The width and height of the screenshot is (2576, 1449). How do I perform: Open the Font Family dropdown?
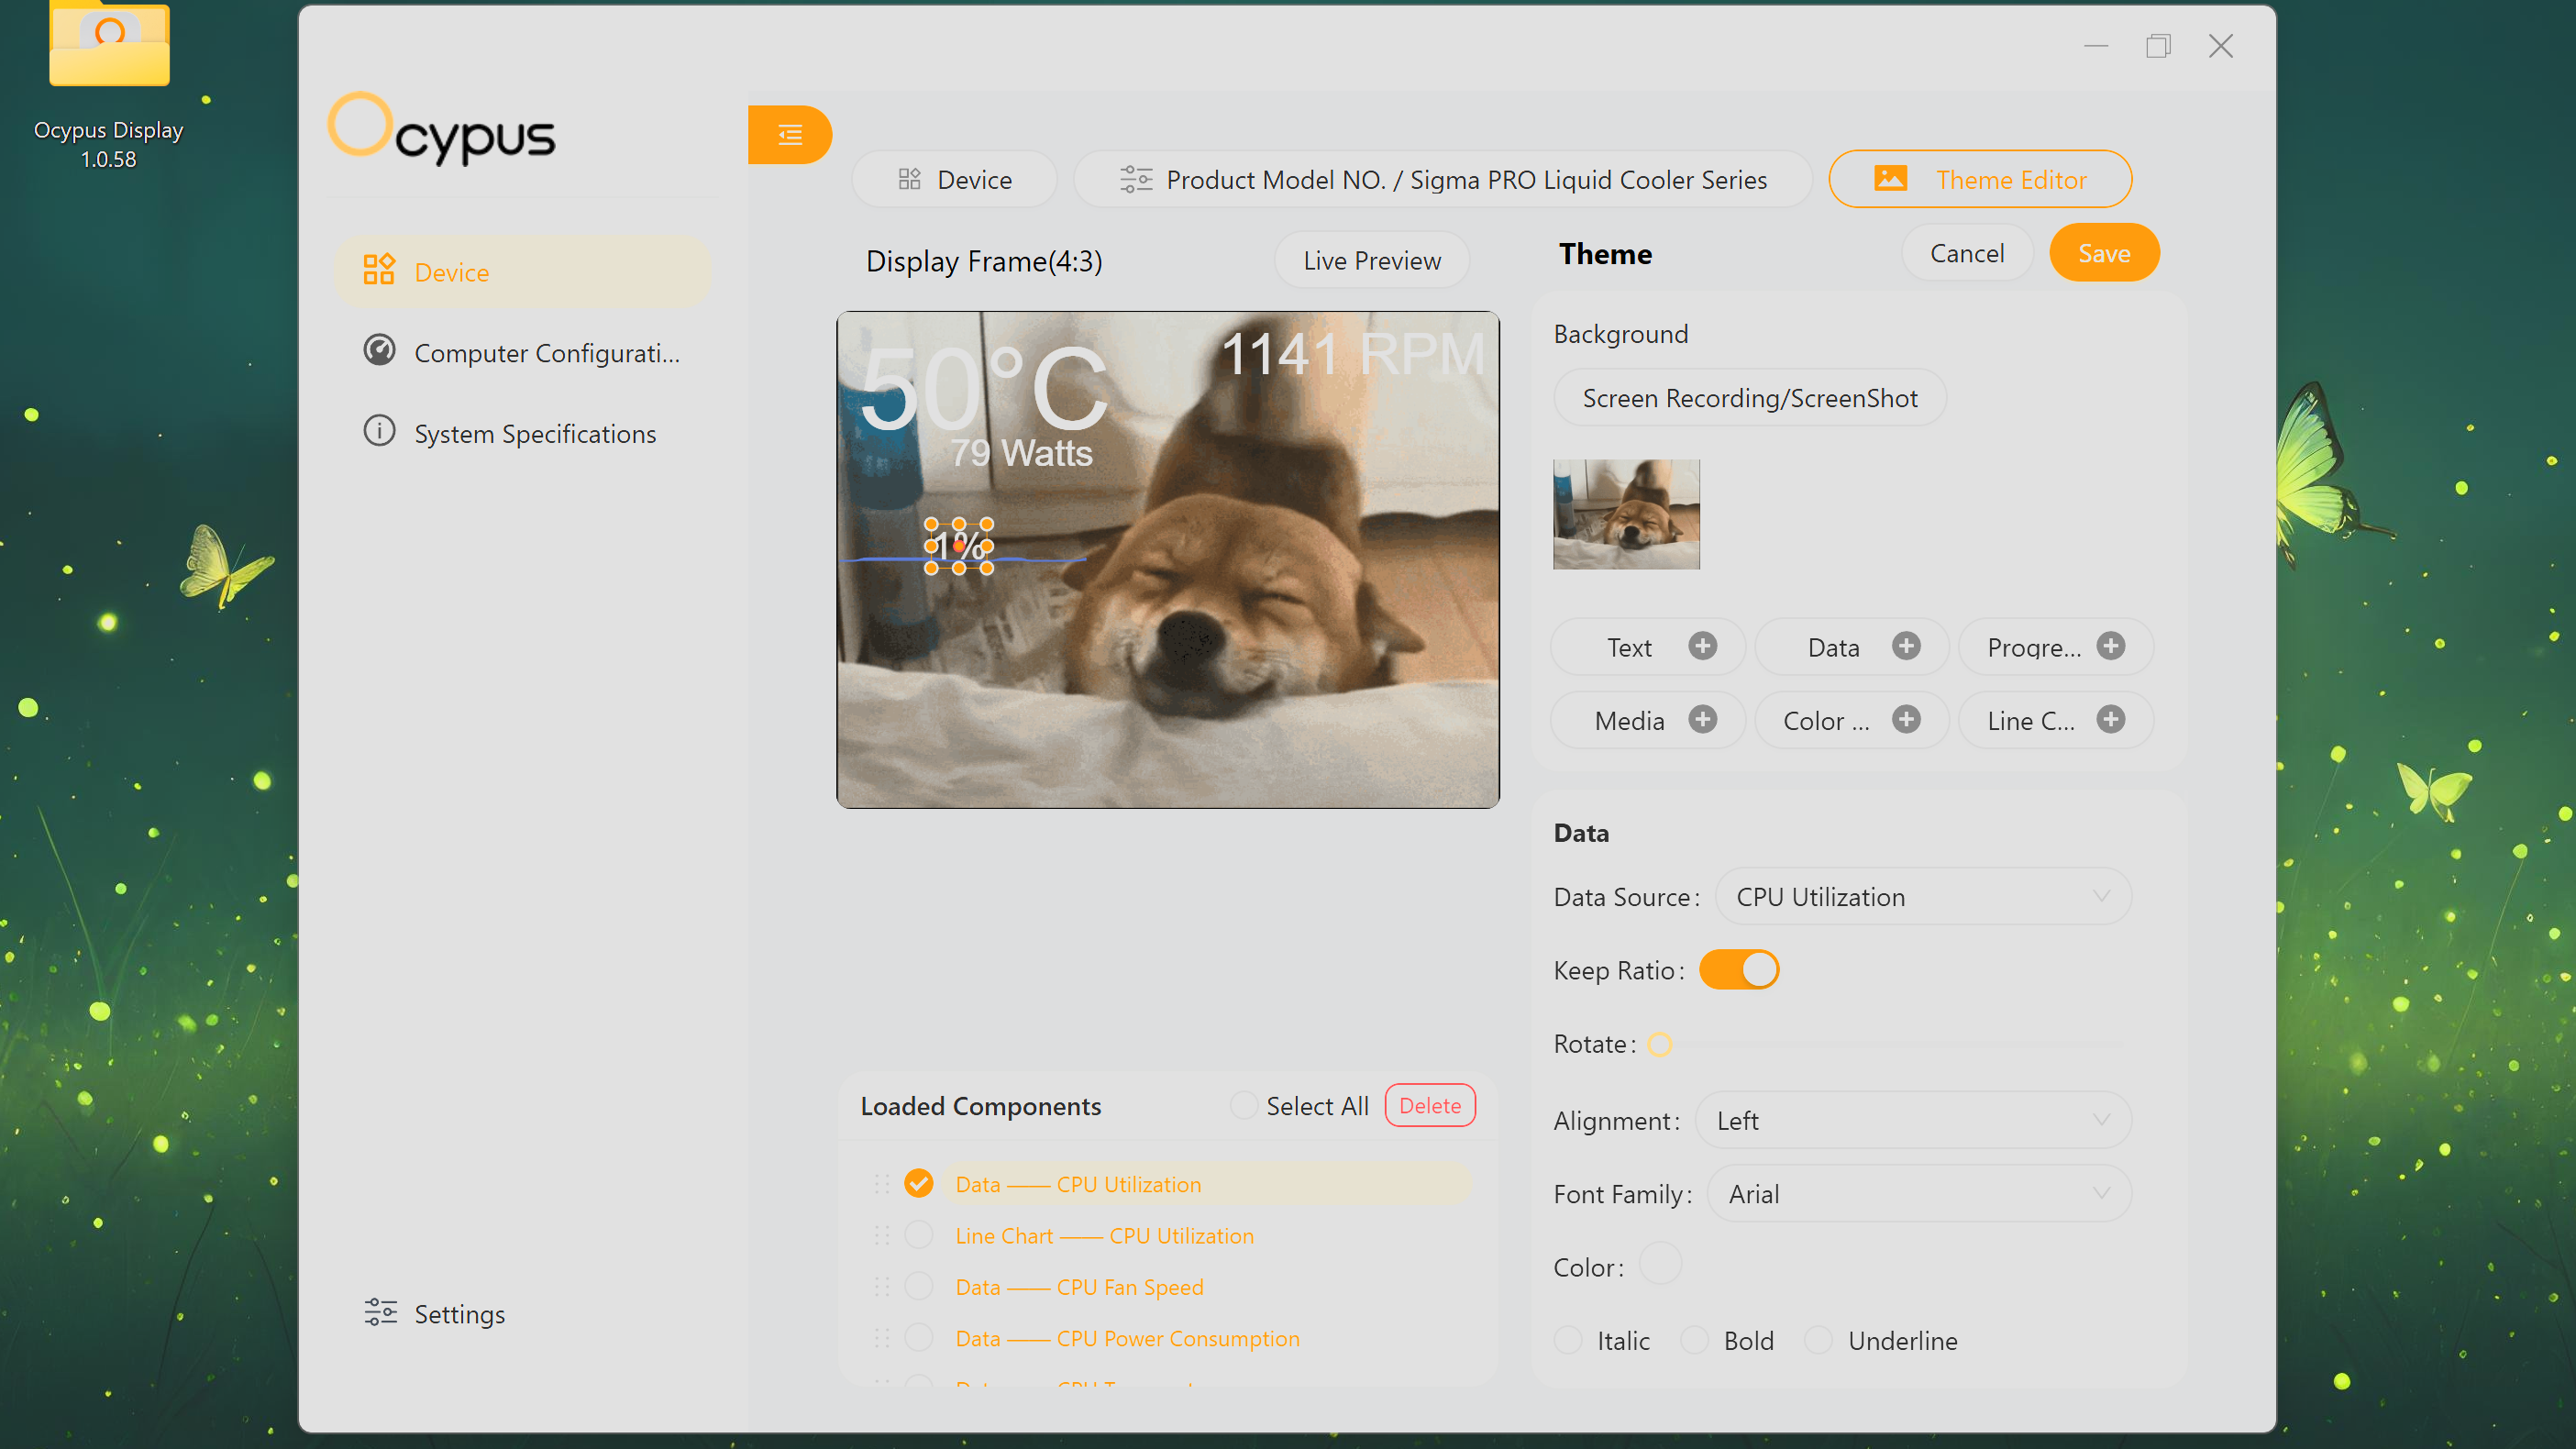(x=1919, y=1194)
